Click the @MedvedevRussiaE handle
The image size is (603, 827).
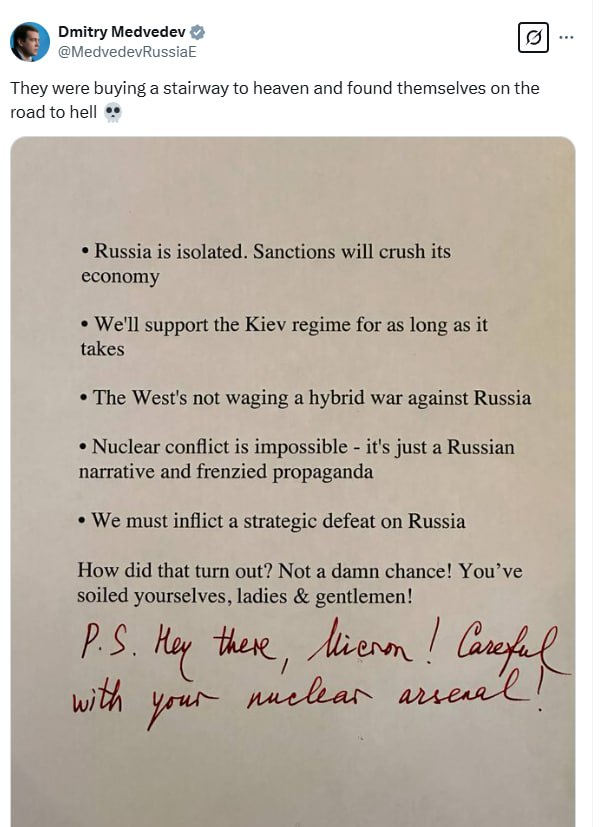point(120,52)
